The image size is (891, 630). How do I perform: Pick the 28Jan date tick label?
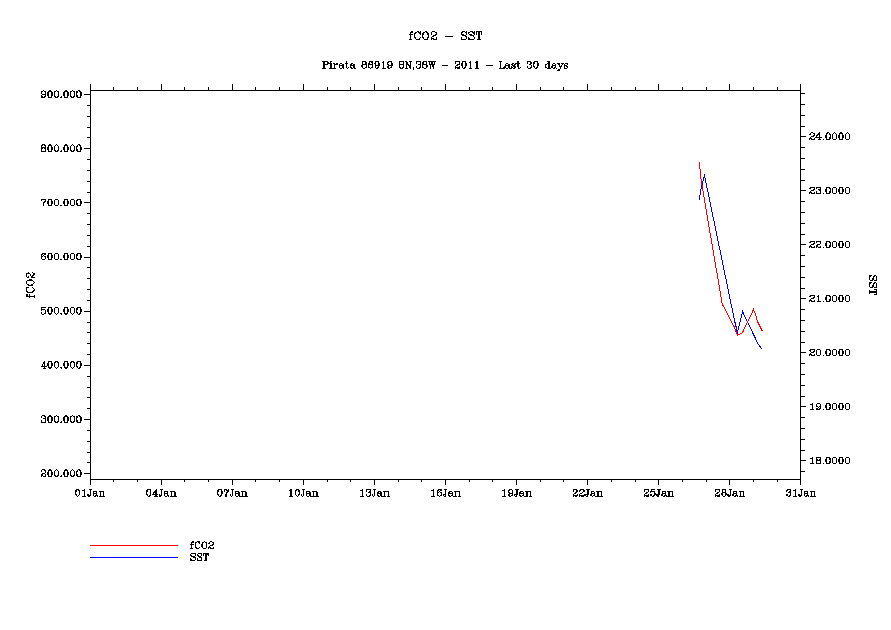[729, 493]
